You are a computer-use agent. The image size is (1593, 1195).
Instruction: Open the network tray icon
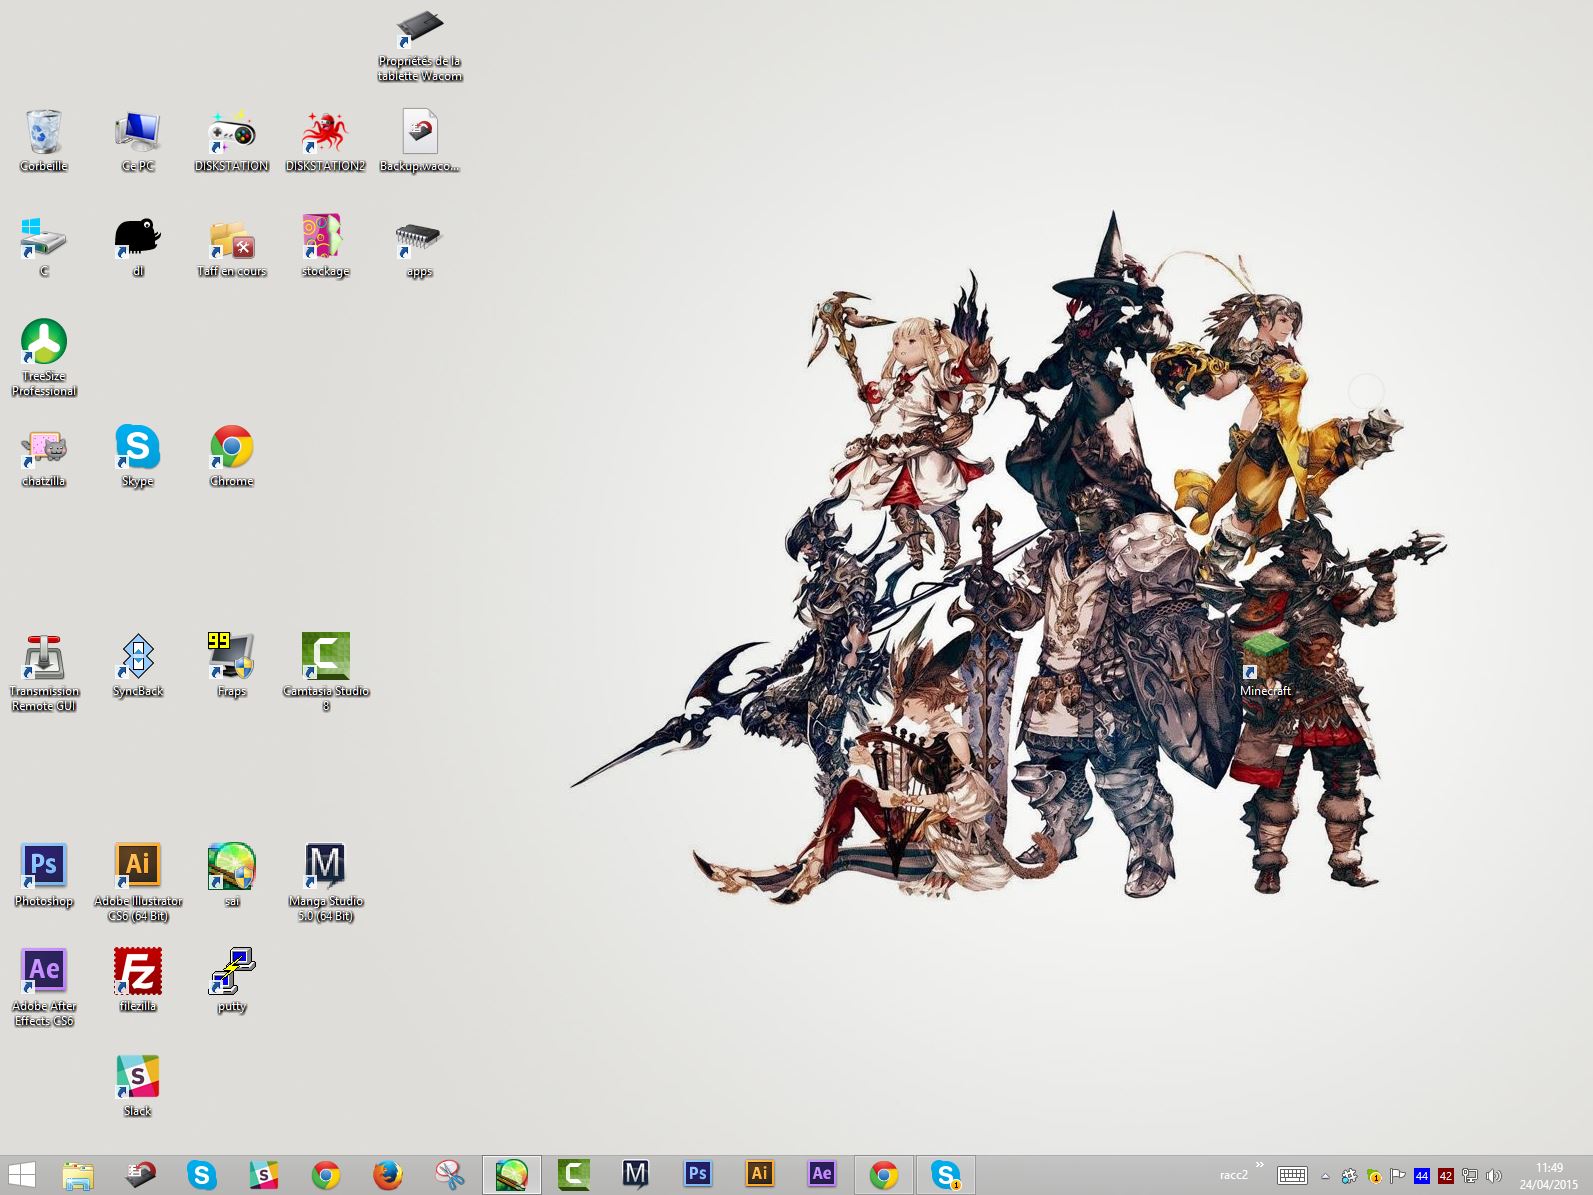1469,1176
